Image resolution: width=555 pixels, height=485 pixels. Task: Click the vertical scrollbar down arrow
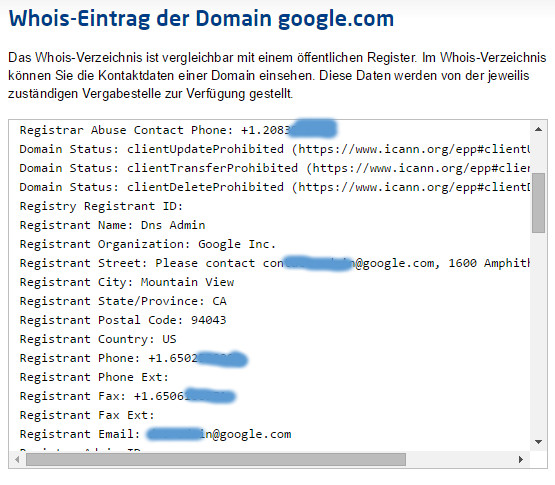(538, 442)
